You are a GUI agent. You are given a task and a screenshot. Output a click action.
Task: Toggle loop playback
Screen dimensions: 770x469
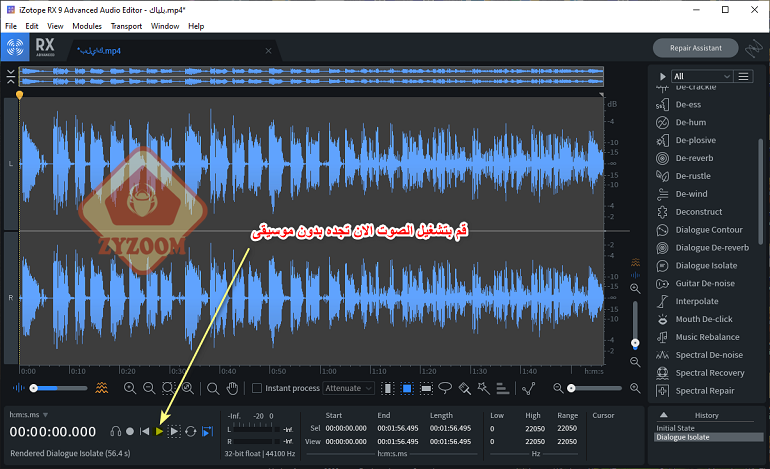[191, 431]
